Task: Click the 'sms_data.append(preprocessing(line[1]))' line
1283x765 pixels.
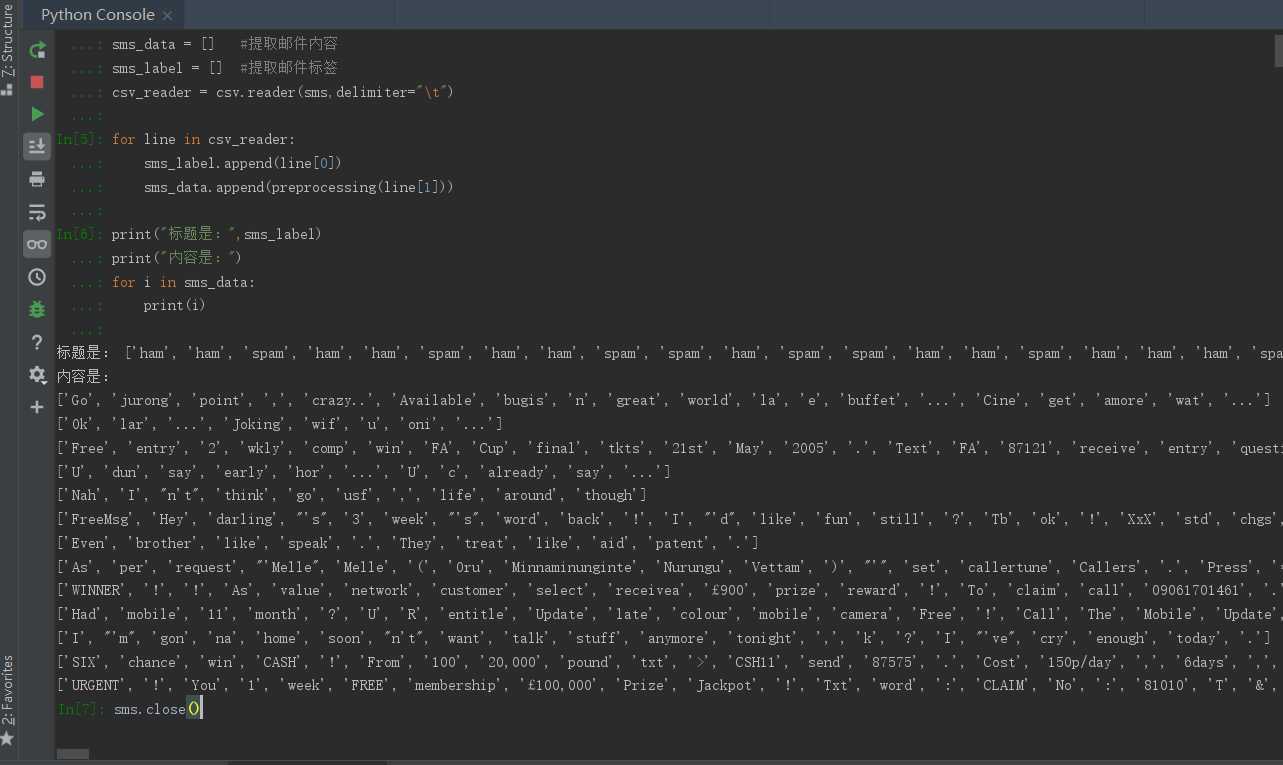Action: pyautogui.click(x=299, y=187)
